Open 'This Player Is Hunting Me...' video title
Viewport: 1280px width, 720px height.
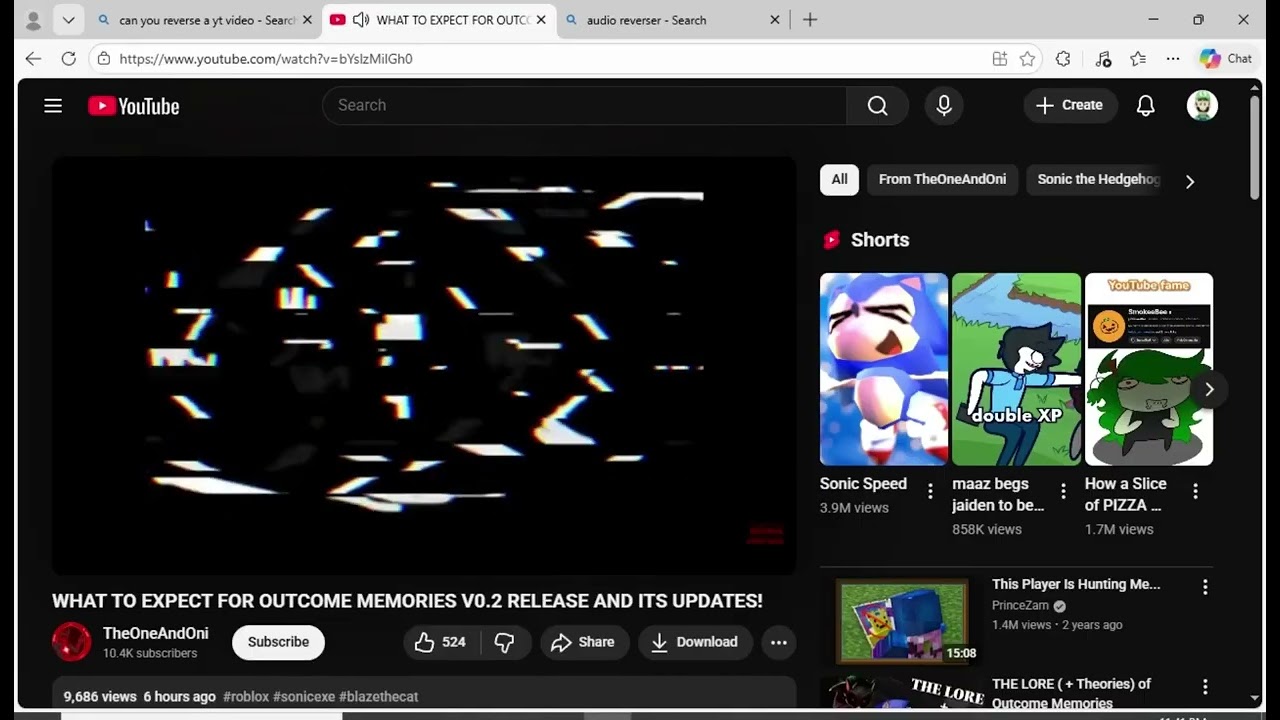[x=1076, y=584]
